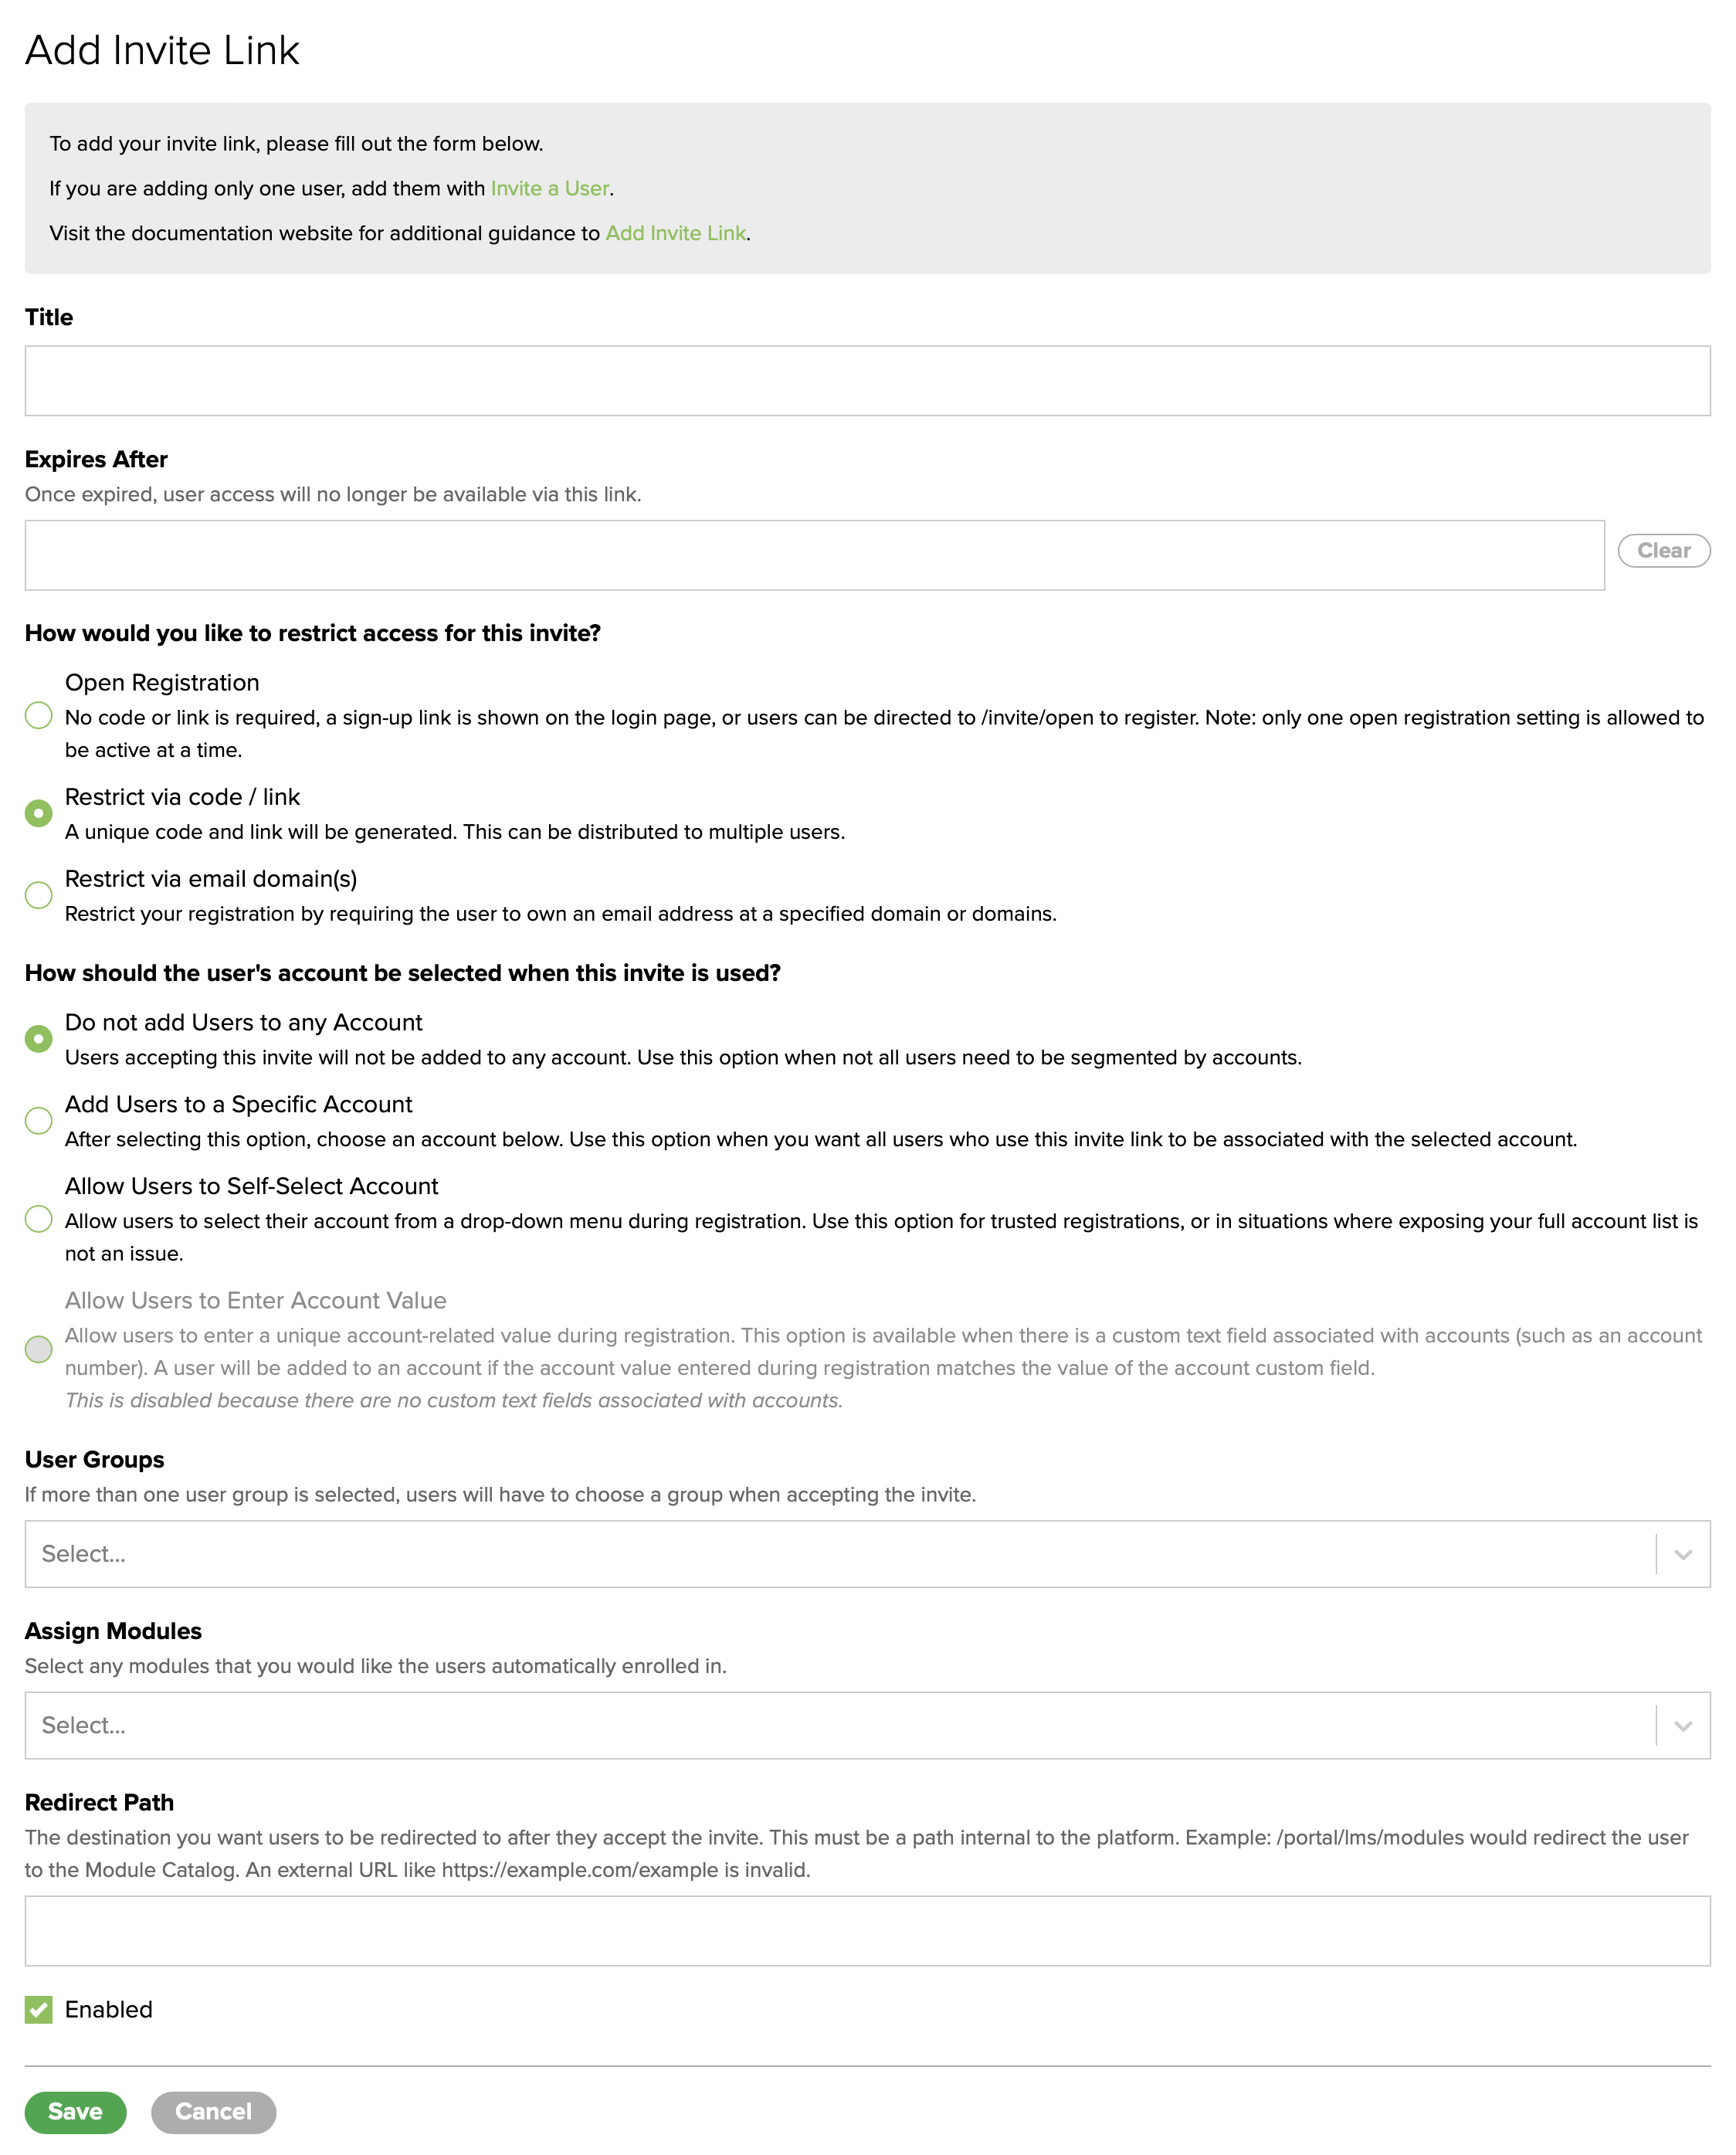Choose Restrict via email domain(s) radio

pos(39,895)
